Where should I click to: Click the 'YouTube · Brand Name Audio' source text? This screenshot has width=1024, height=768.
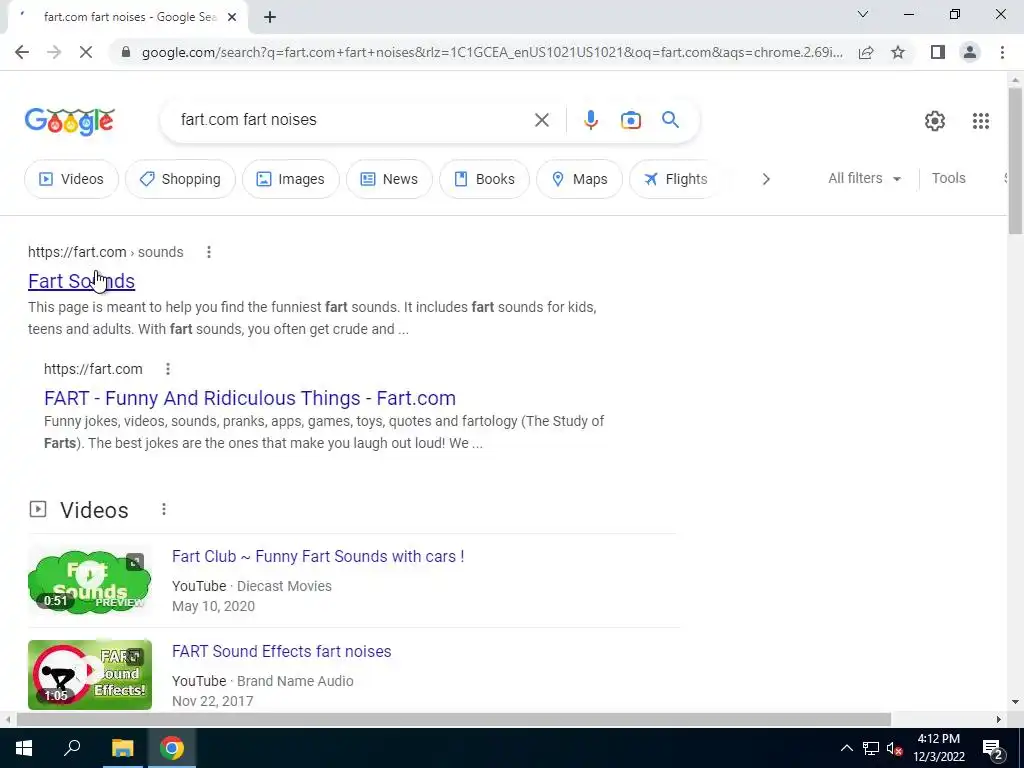(x=263, y=680)
